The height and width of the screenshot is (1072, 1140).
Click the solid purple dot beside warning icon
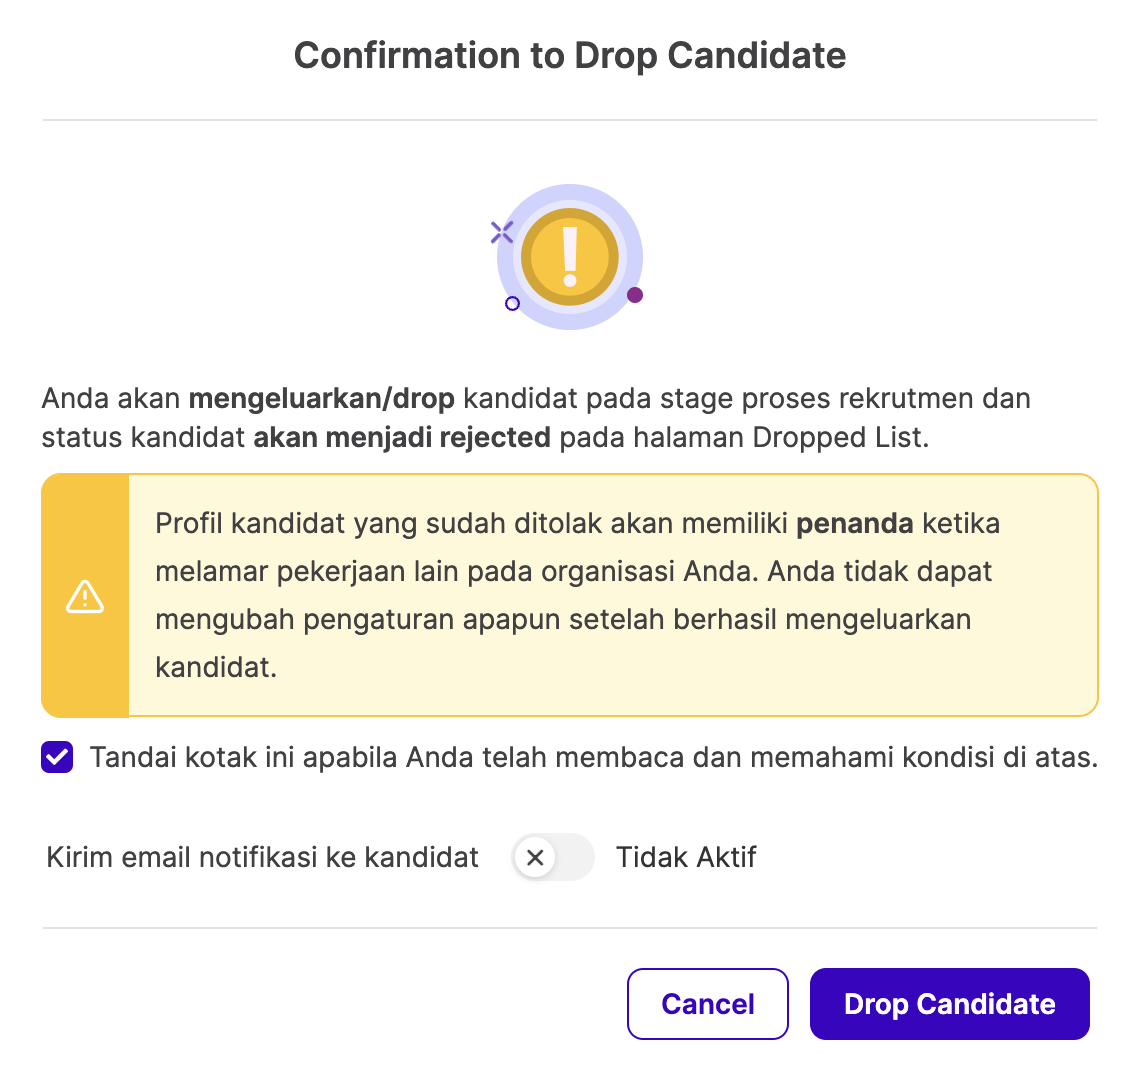pos(635,295)
